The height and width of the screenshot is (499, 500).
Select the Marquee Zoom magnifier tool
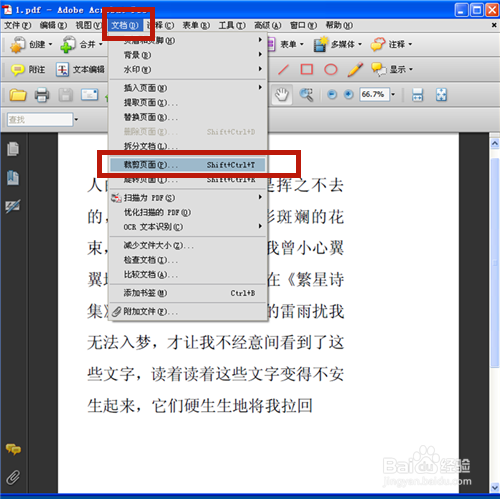306,95
